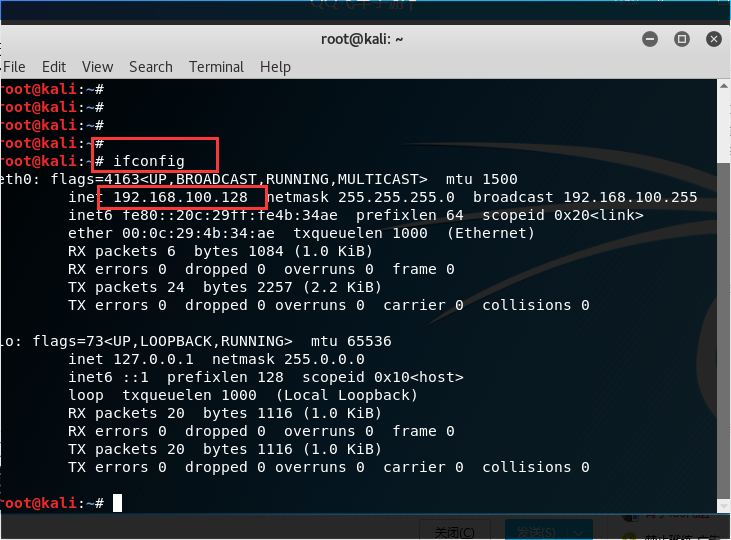Click the loopback address 127.0.0.1
The image size is (731, 540).
[x=153, y=360]
